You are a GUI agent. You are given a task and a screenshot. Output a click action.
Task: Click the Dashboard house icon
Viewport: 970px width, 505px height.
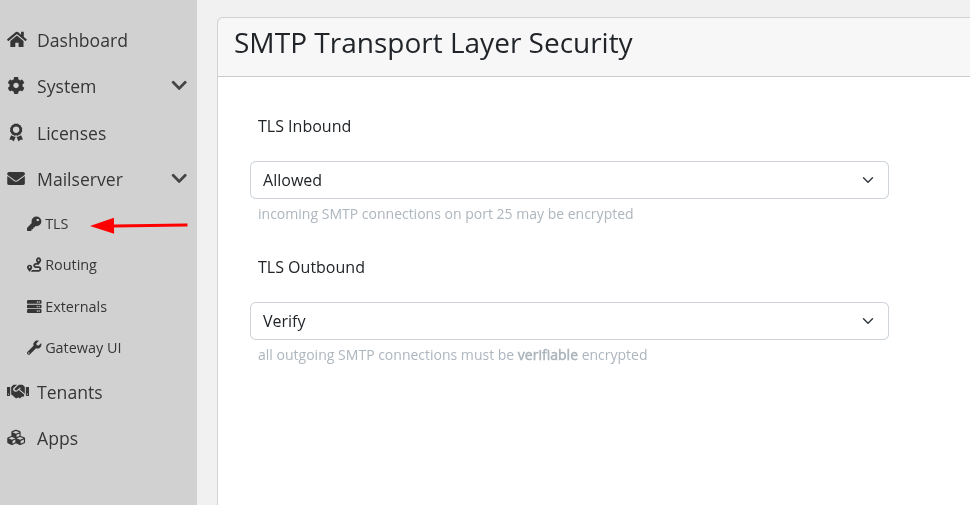point(16,40)
